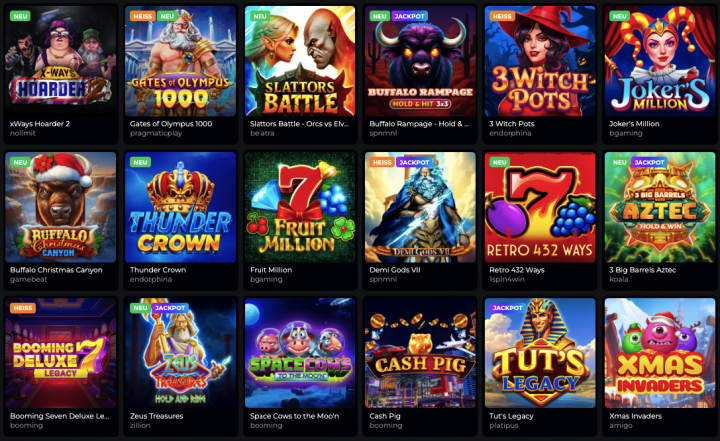Click the Booming Seven Deluxe Legacy title link

[60, 416]
